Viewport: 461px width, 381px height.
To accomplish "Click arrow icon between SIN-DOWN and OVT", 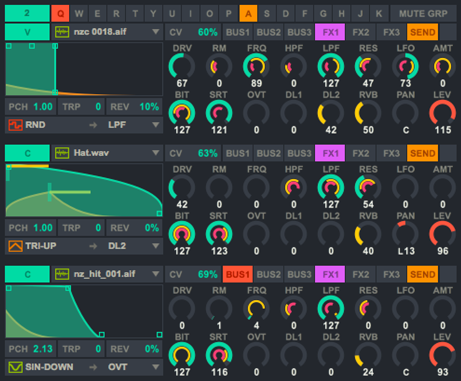I will [x=93, y=367].
